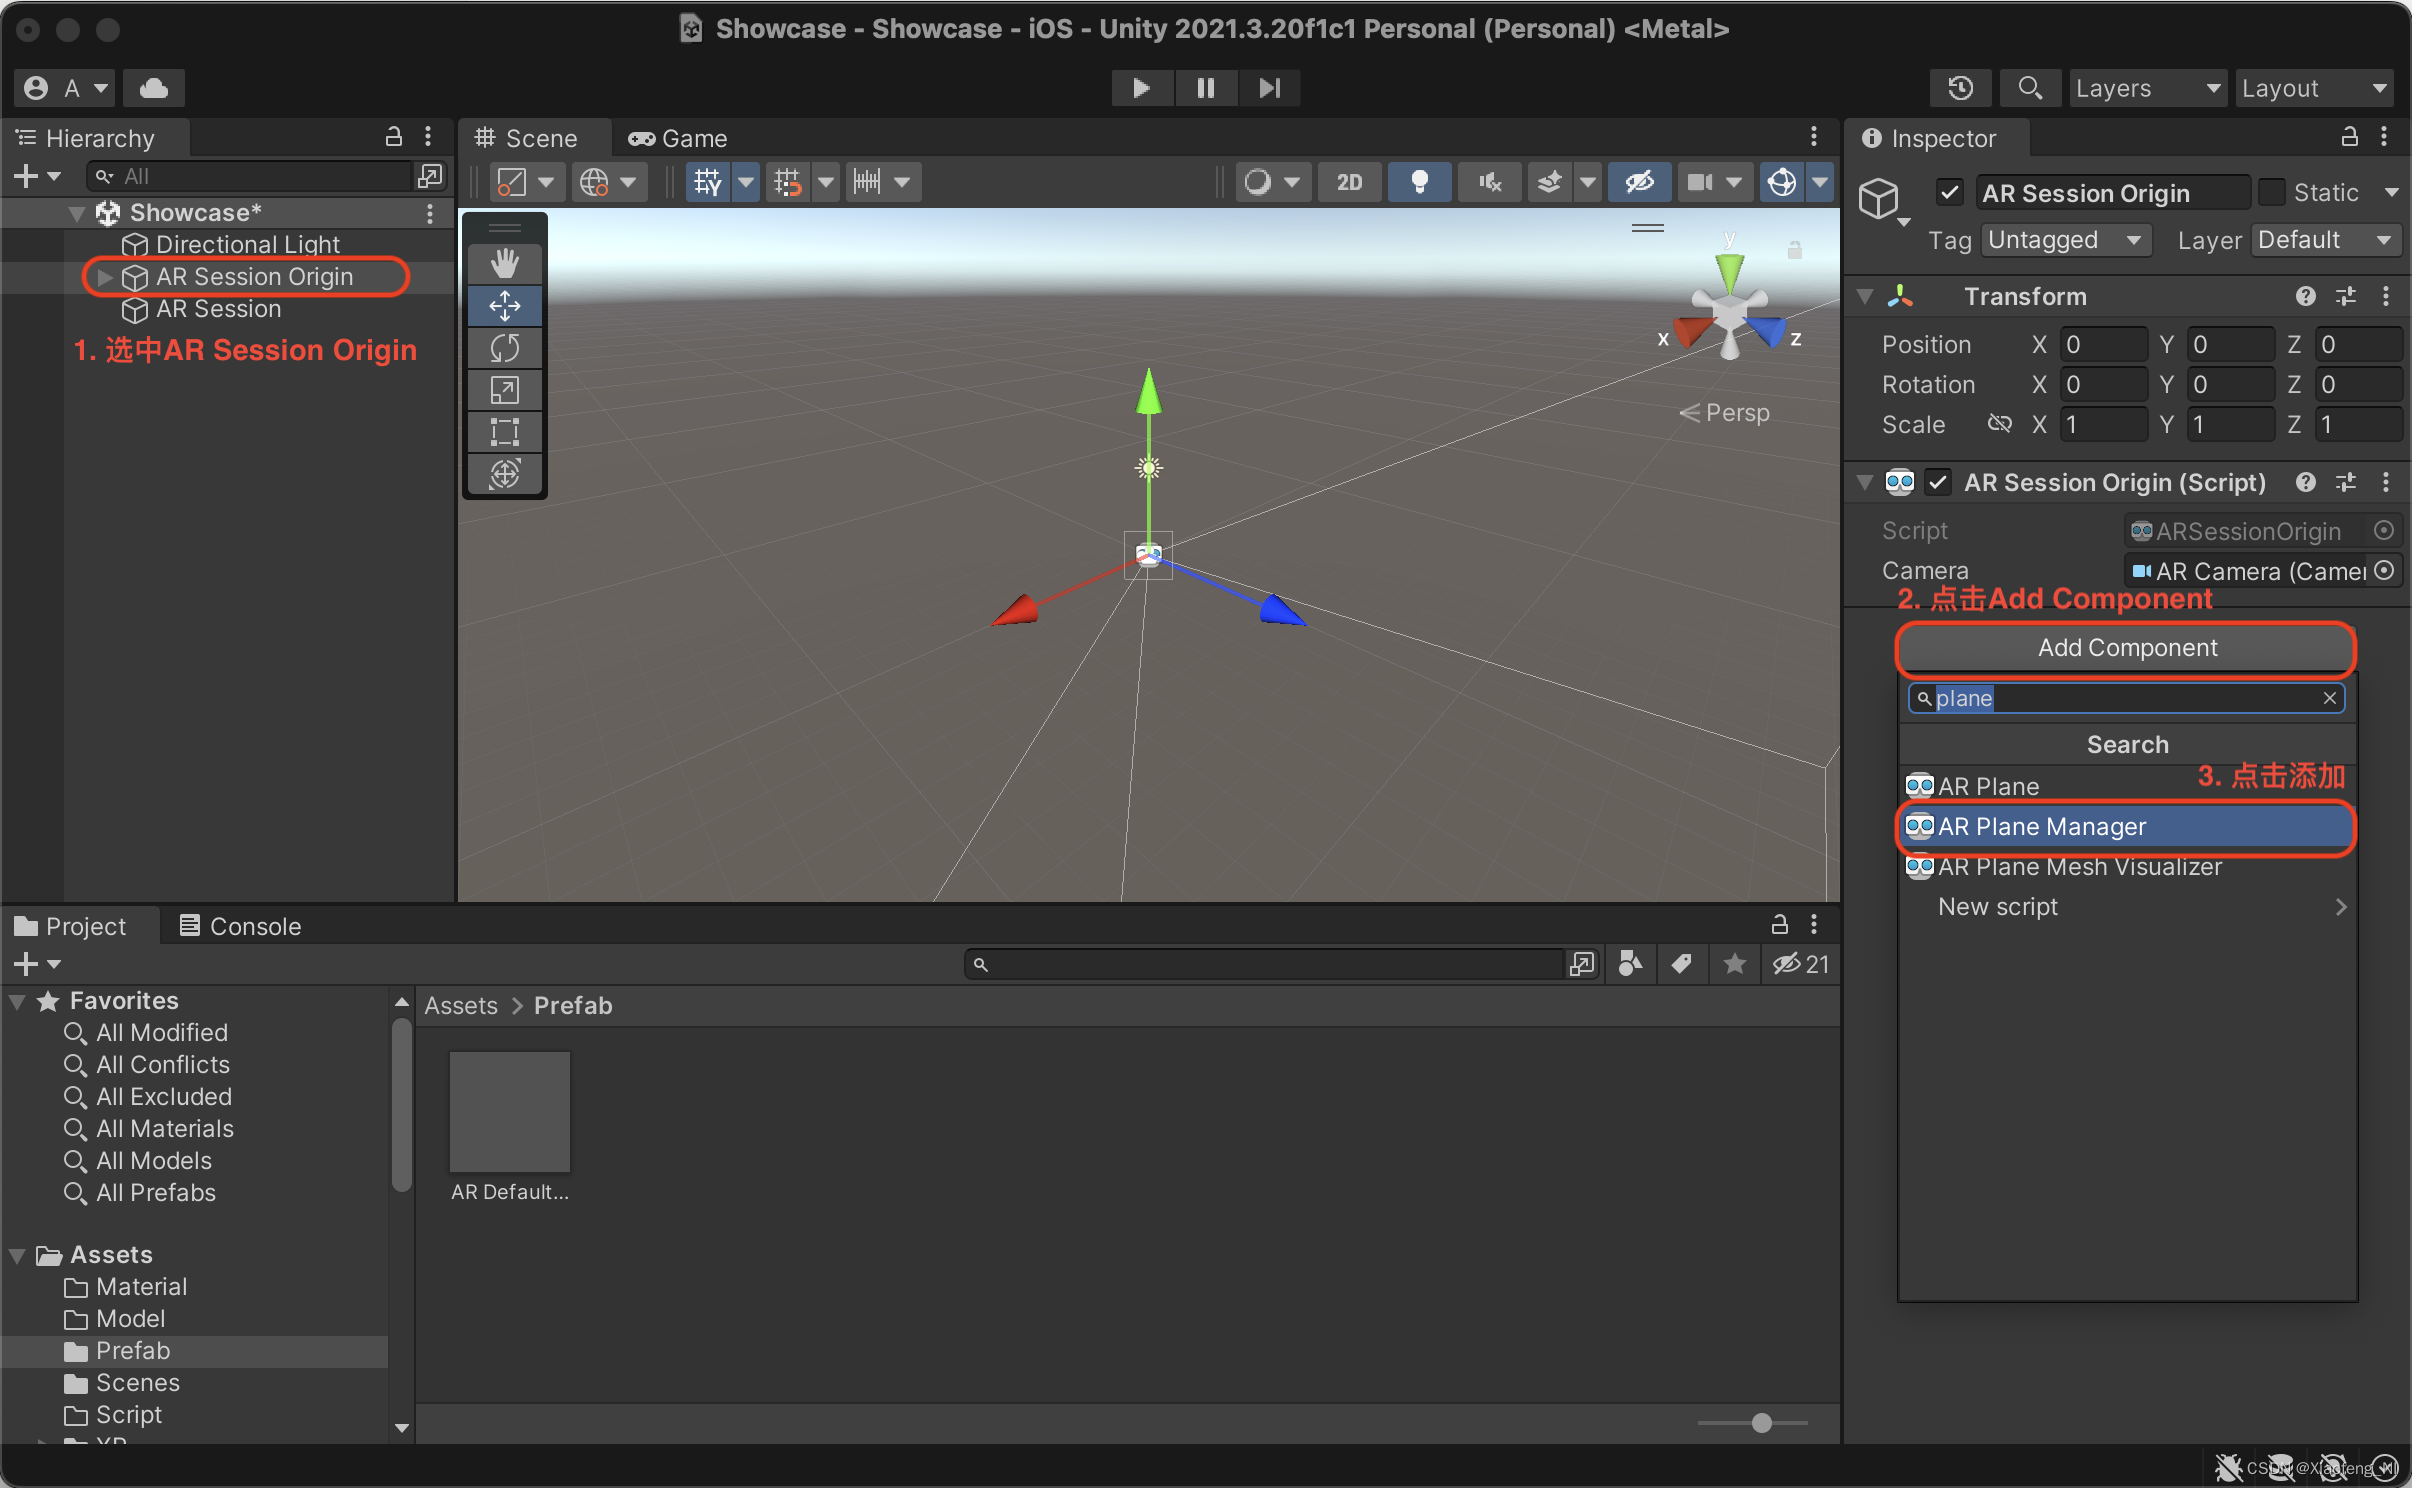Open the Unity cloud collaborate panel
Screen dimensions: 2412x1488
(x=154, y=88)
